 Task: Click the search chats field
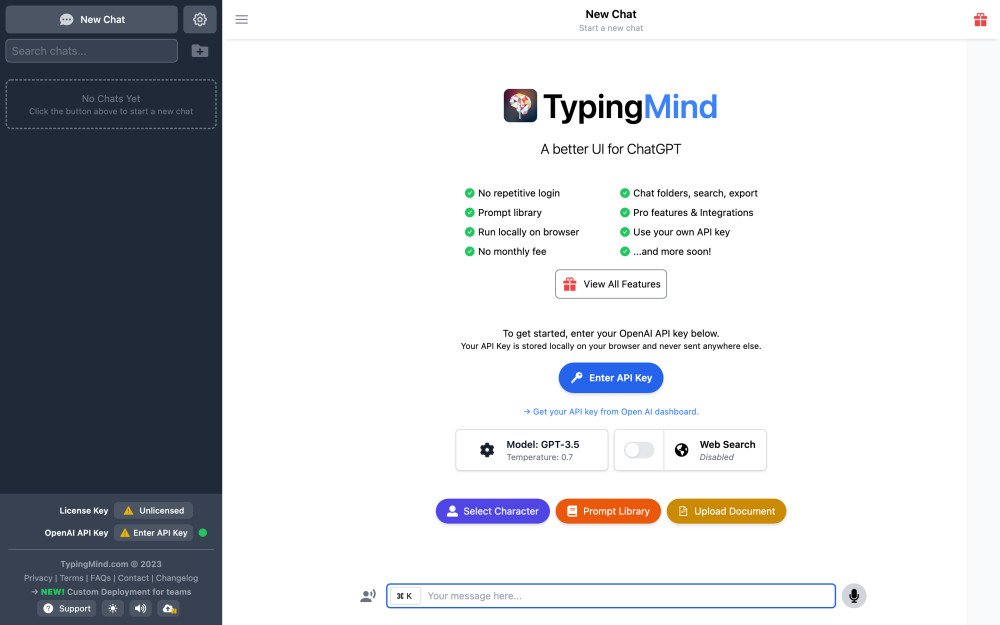[x=91, y=50]
